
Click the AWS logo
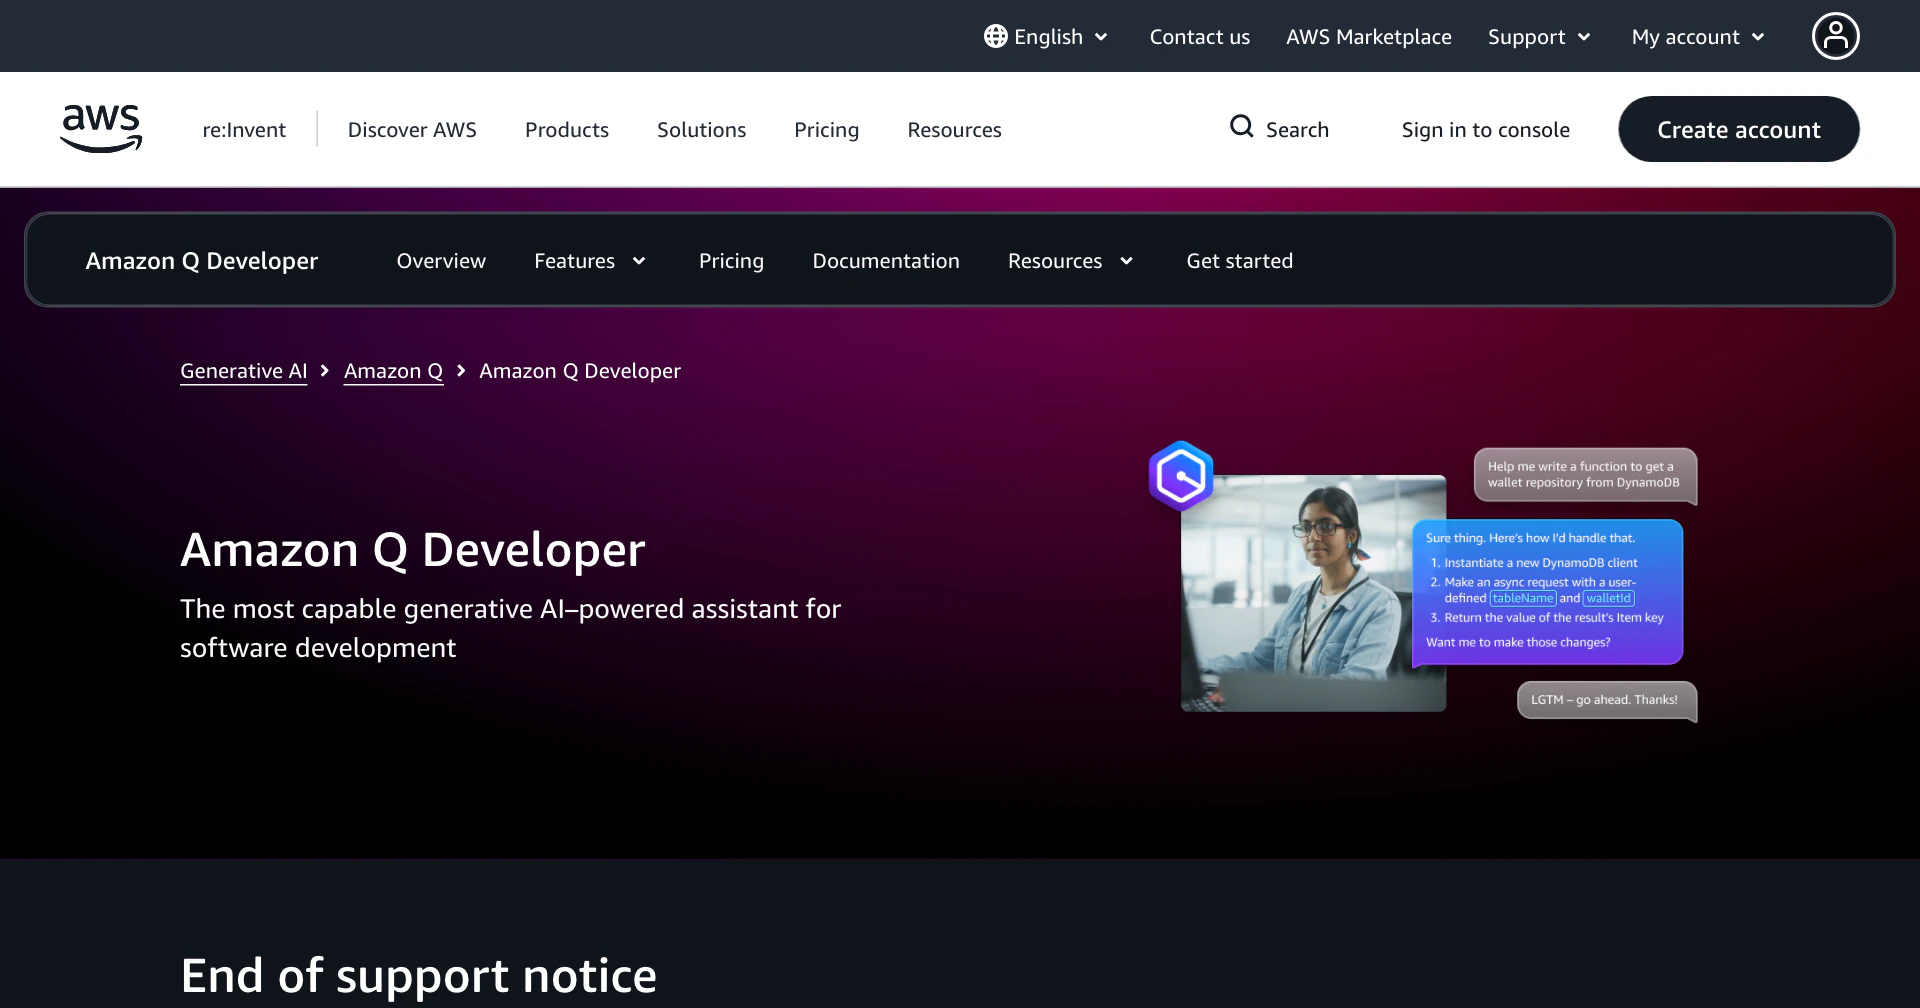click(101, 129)
